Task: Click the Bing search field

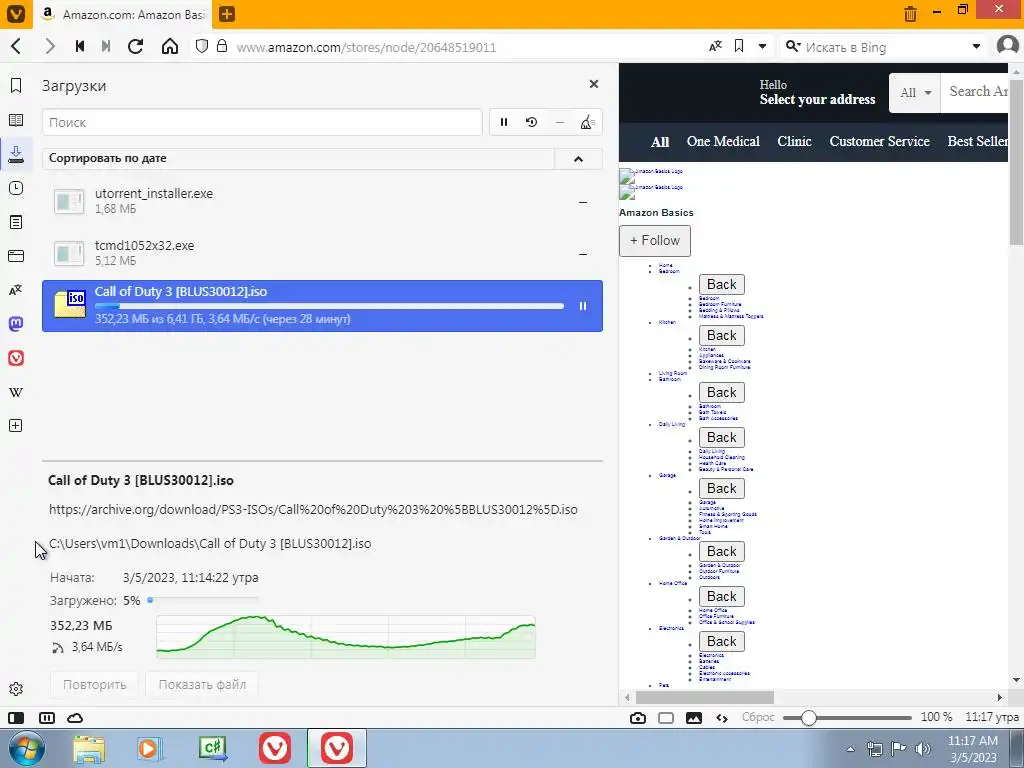Action: 885,47
